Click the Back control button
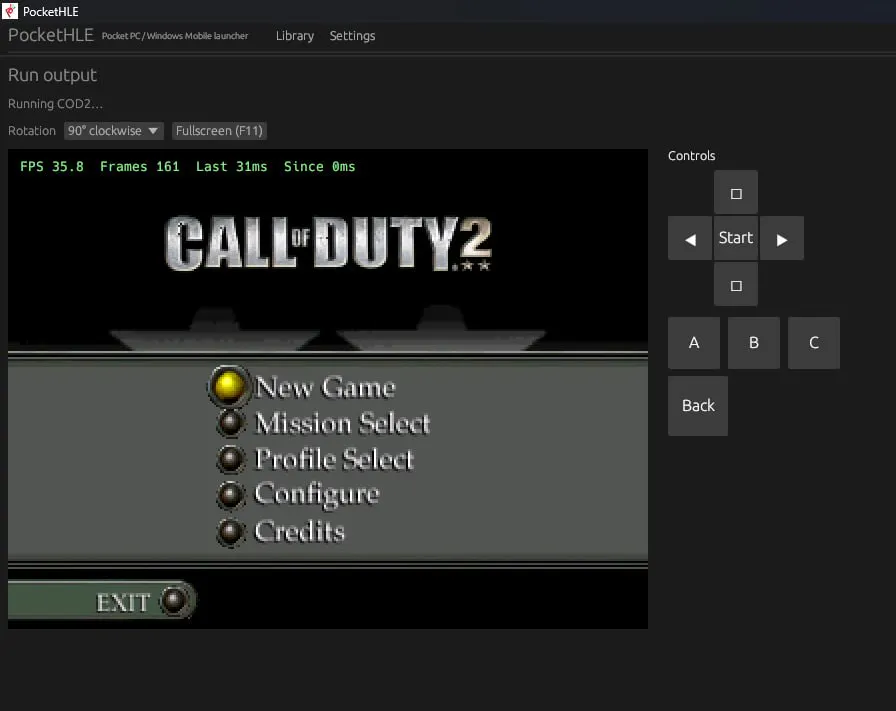Viewport: 896px width, 711px height. [x=698, y=406]
